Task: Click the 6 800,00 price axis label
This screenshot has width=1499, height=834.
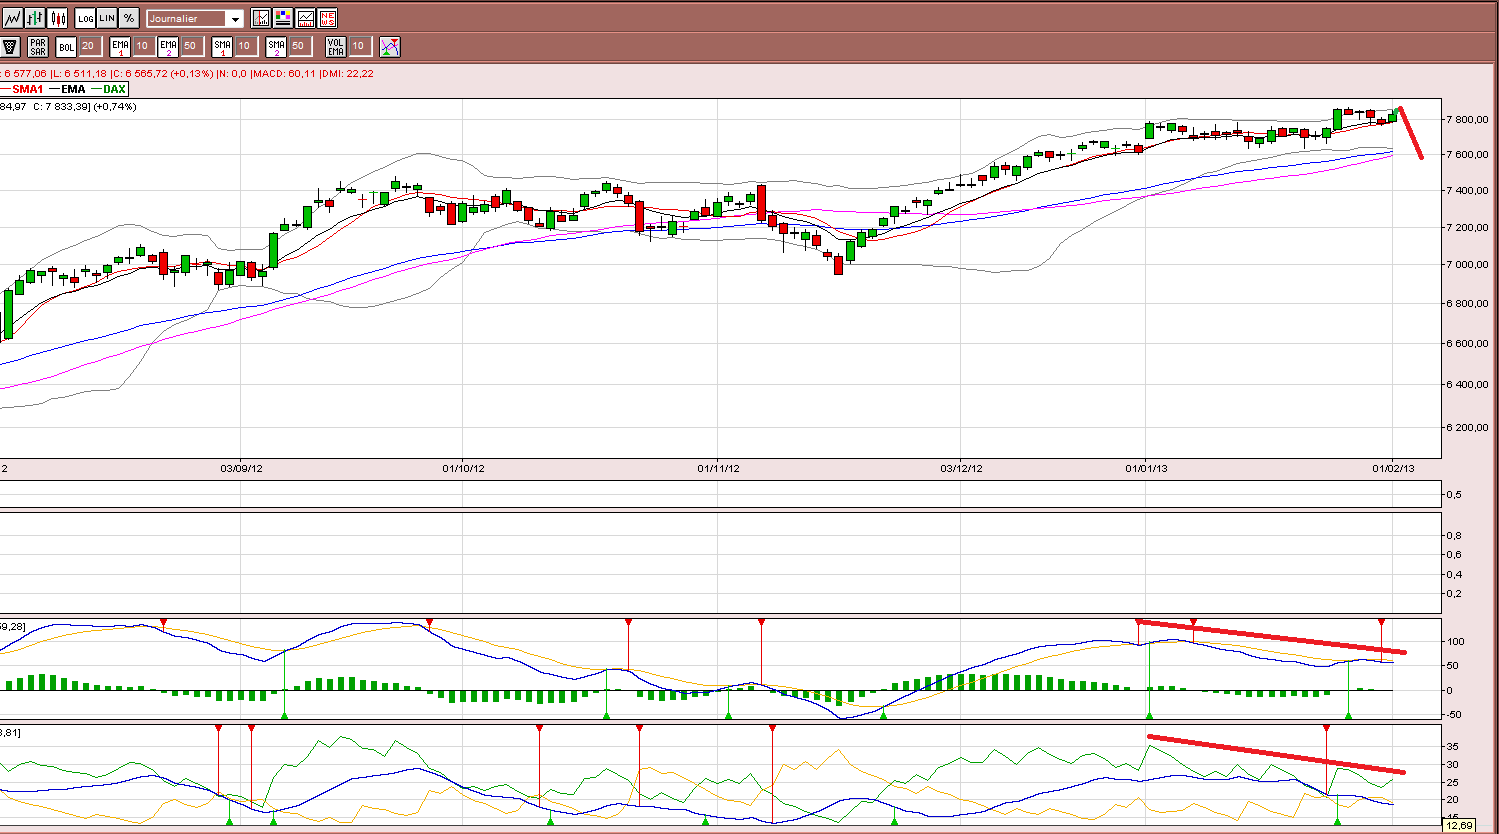Action: click(1469, 303)
